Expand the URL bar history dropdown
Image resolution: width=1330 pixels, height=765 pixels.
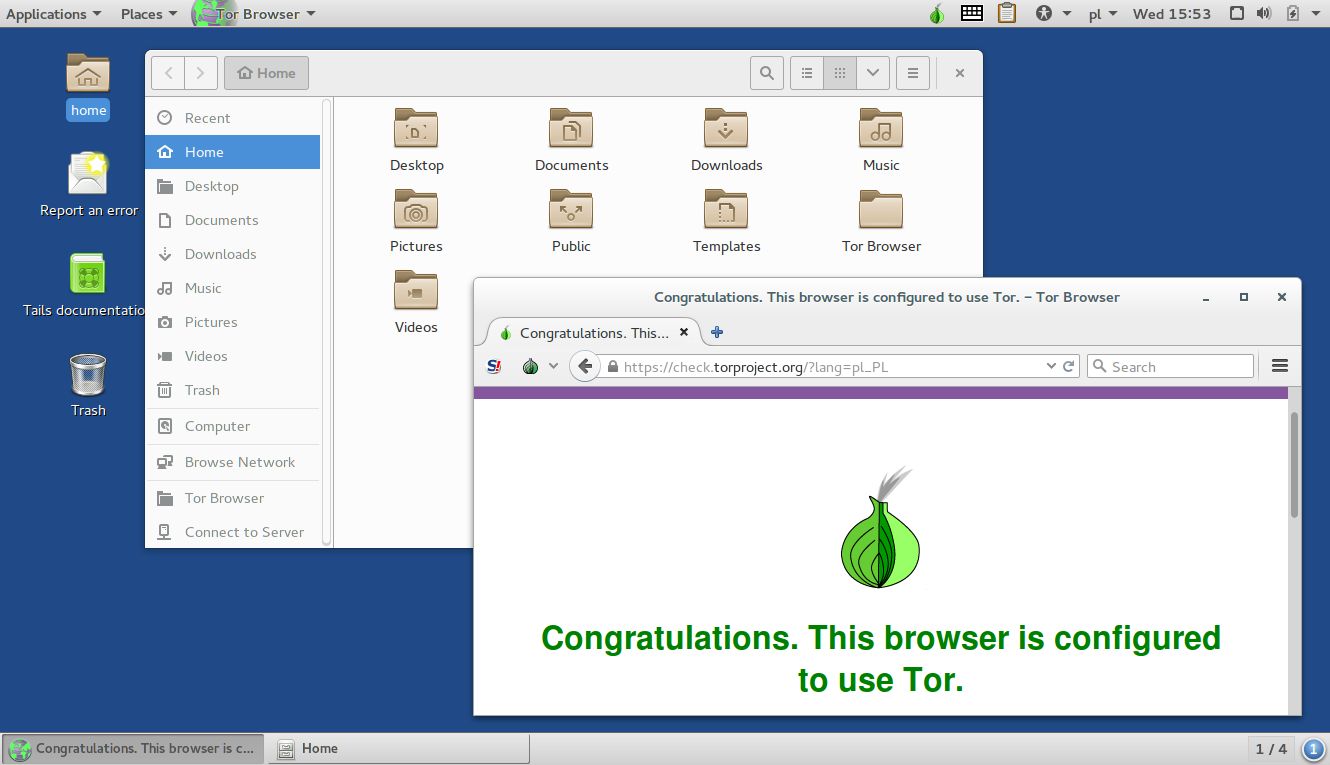tap(1051, 366)
